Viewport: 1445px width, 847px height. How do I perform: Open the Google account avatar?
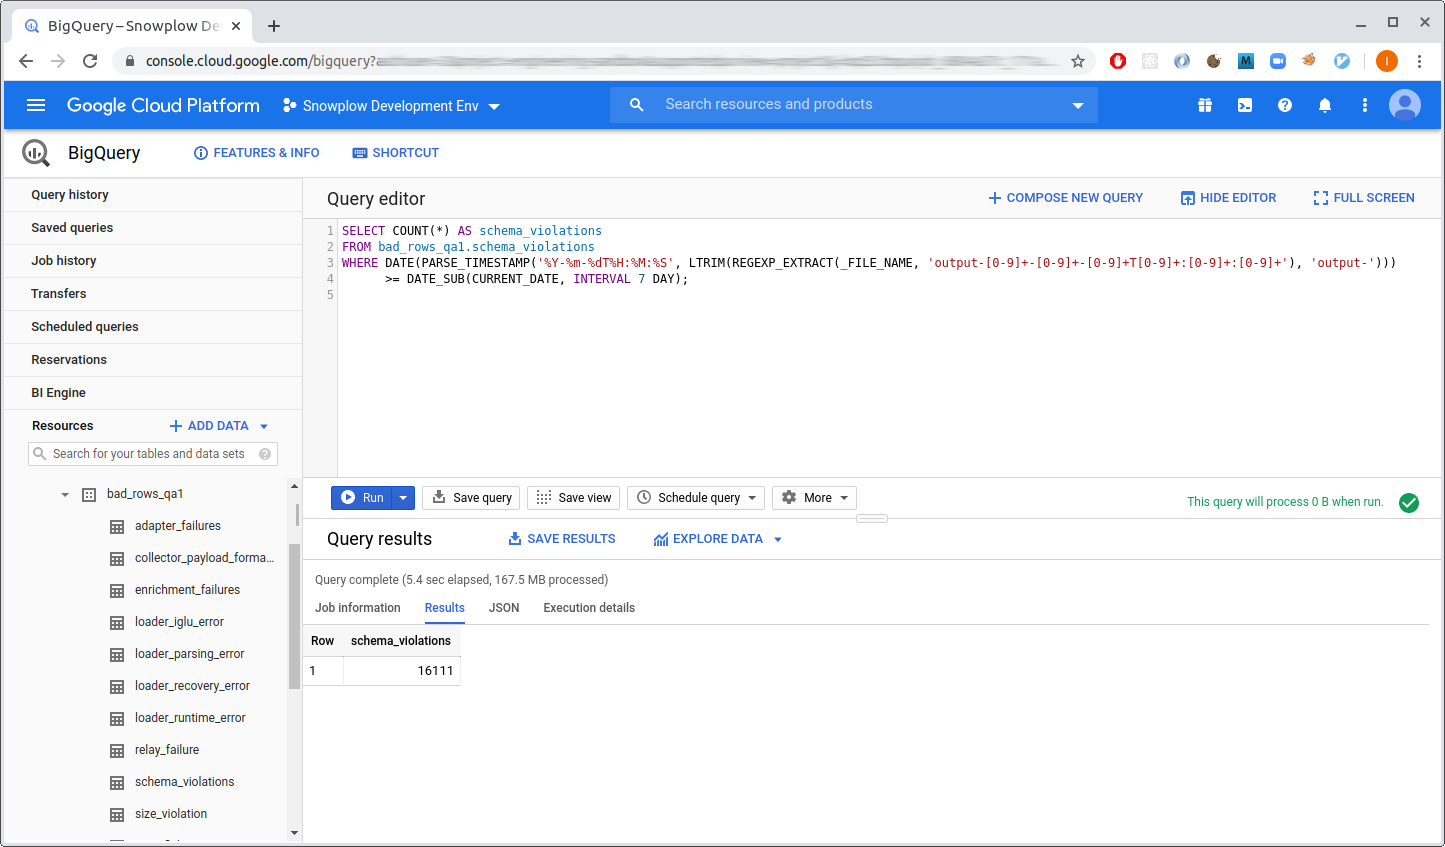pyautogui.click(x=1404, y=104)
